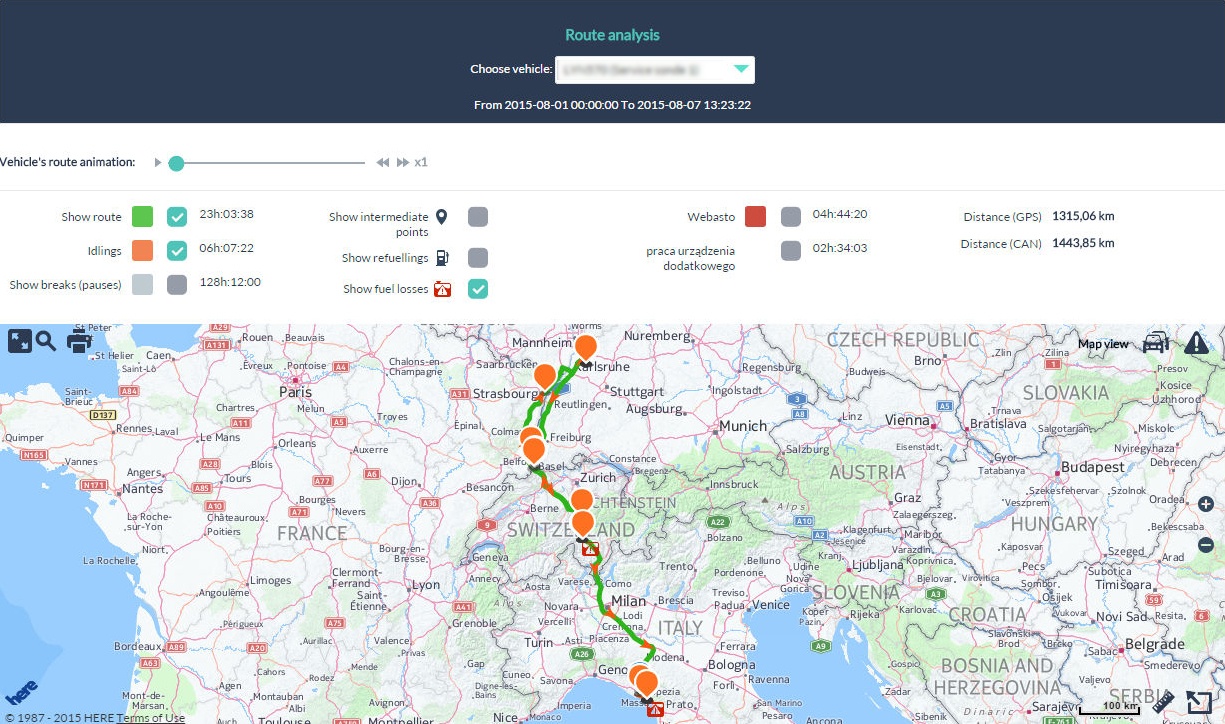Enable praca urządzenia dodatkowego checkbox

tap(791, 250)
